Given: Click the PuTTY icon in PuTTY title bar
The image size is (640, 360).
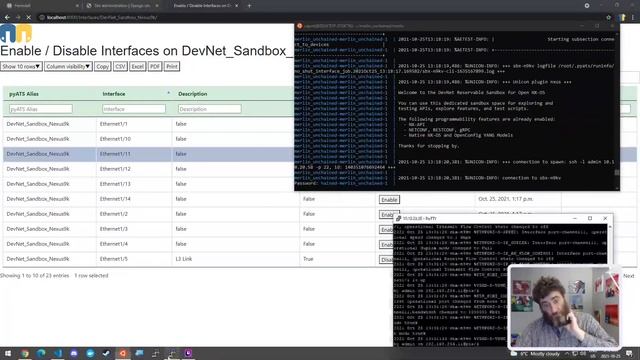Looking at the screenshot, I should click(x=398, y=218).
